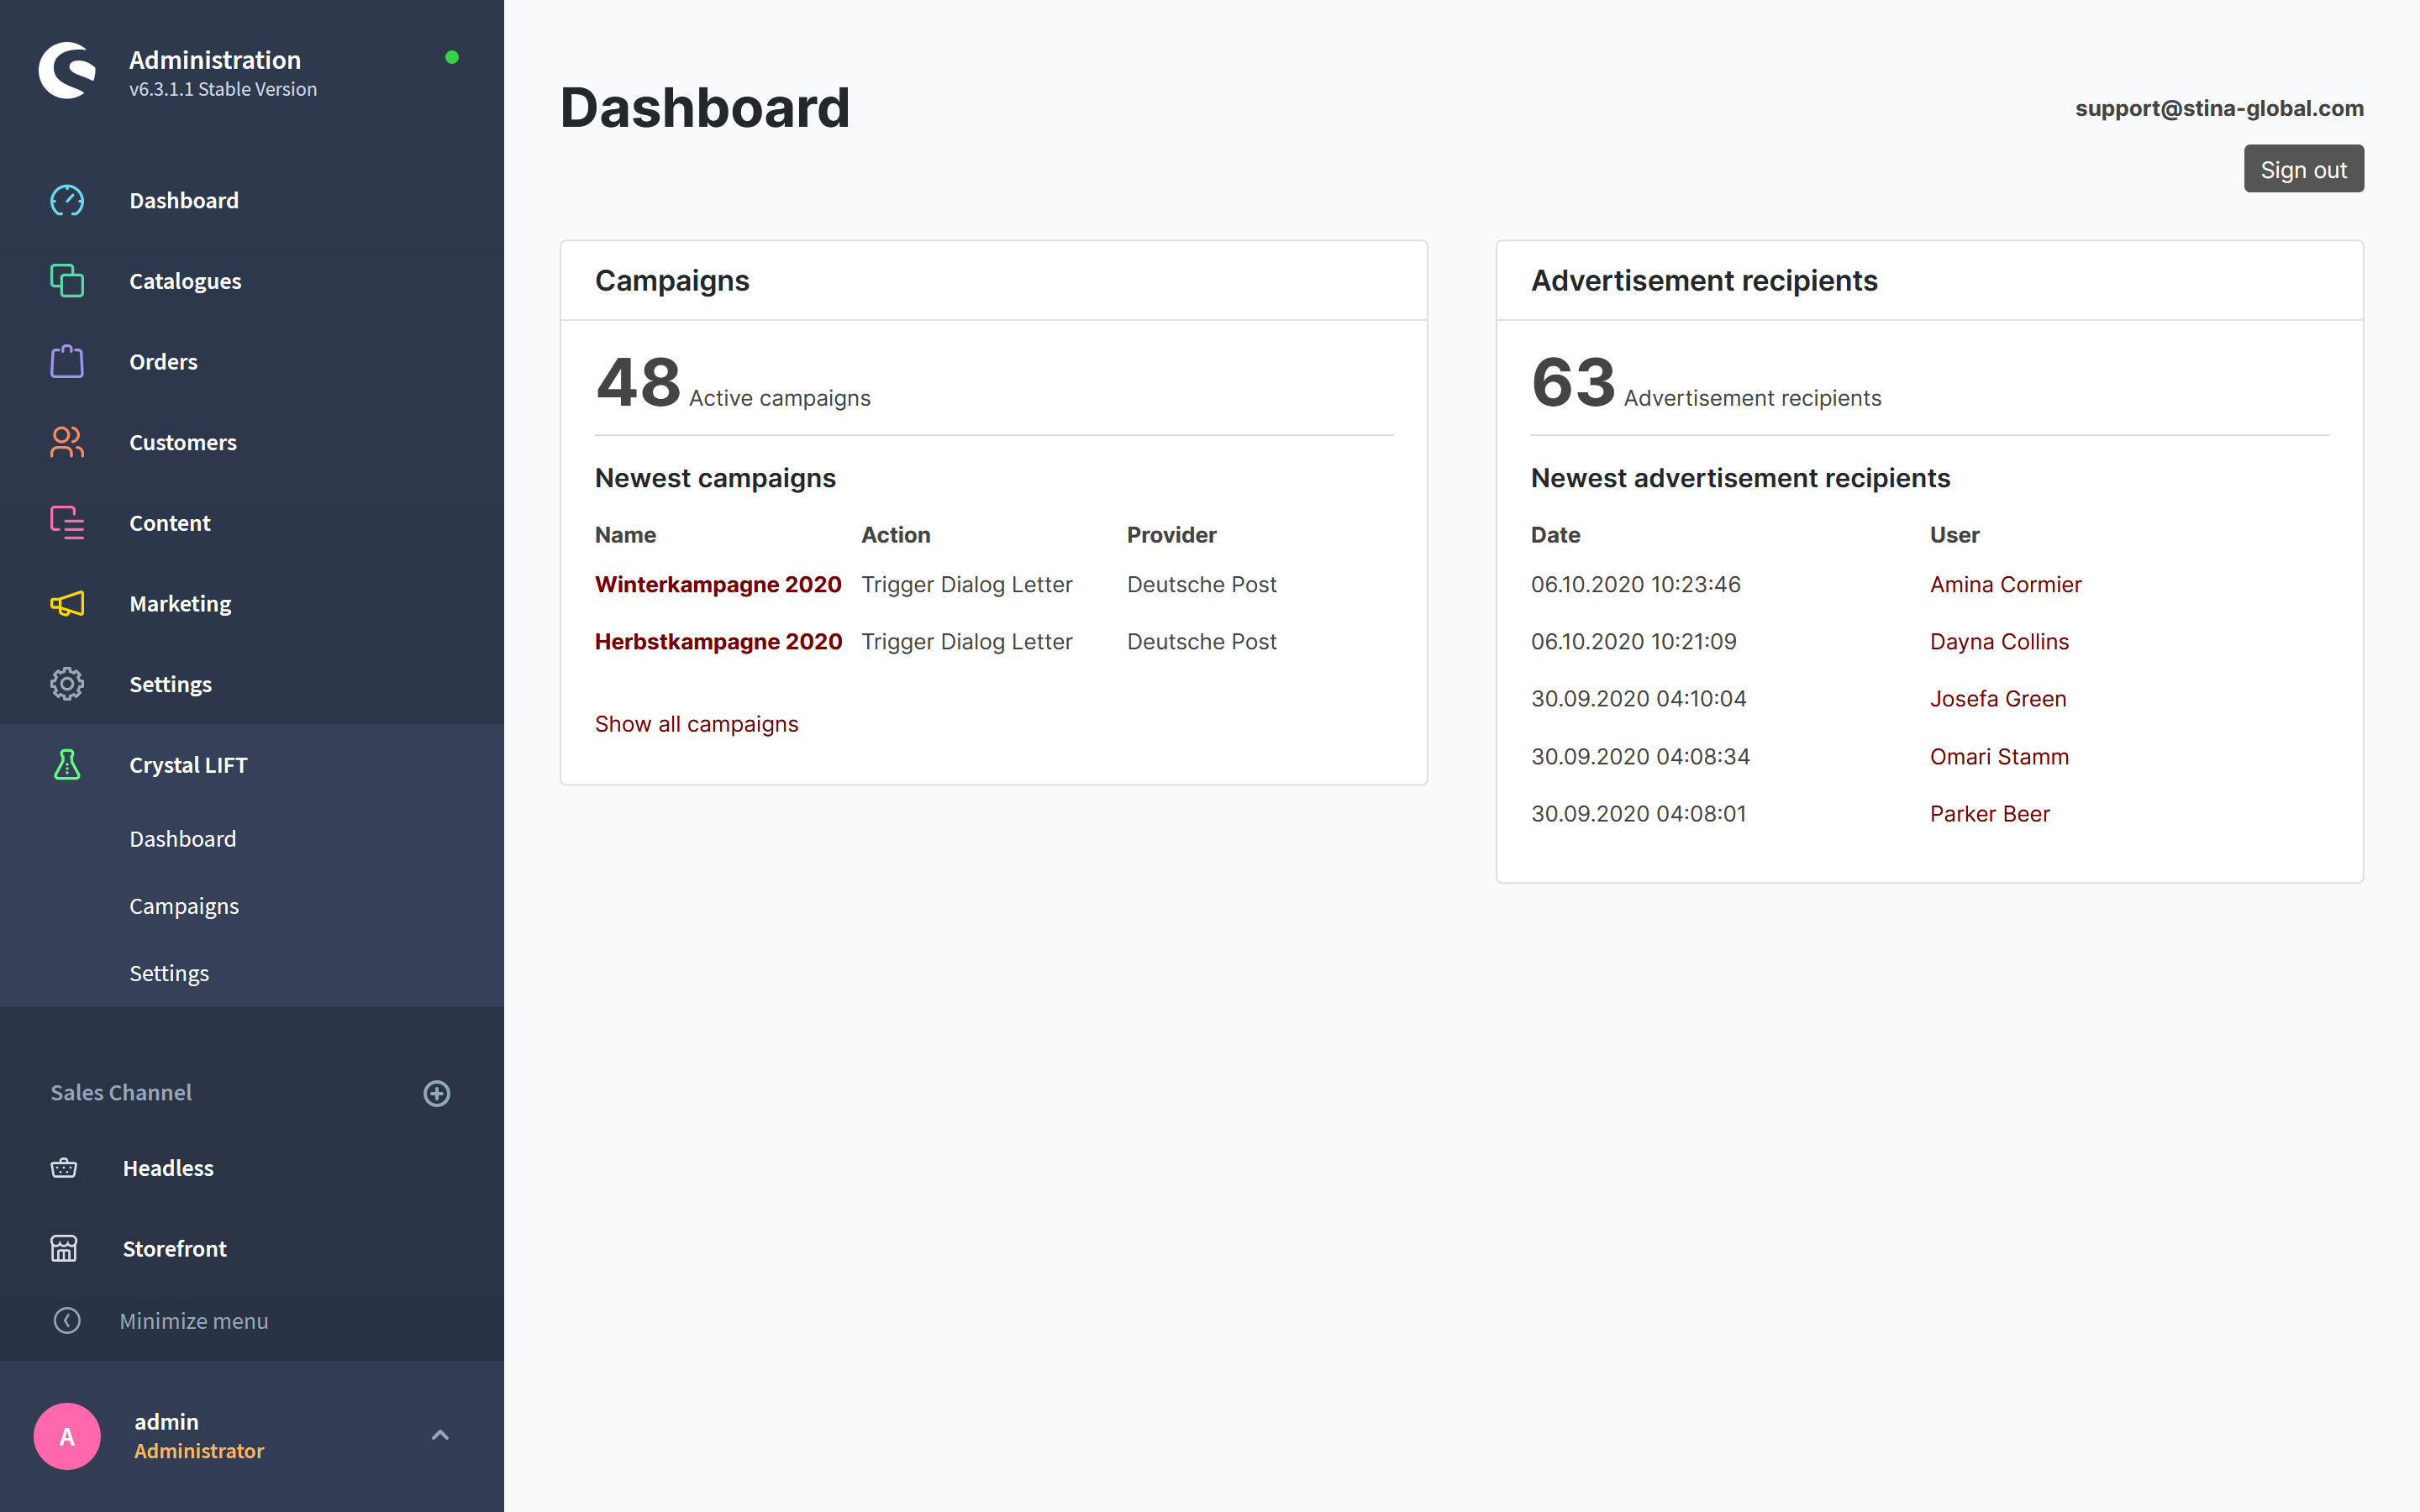Screen dimensions: 2420x1512
Task: Click the Headless basket icon
Action: point(64,1168)
